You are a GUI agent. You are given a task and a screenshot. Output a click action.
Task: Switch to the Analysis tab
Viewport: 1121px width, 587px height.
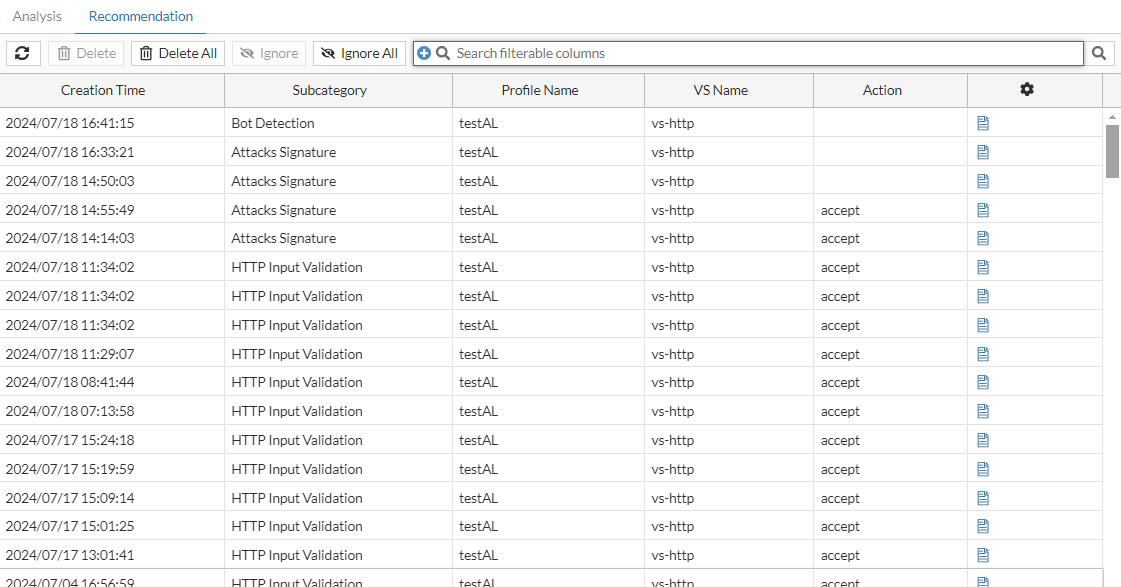coord(37,16)
